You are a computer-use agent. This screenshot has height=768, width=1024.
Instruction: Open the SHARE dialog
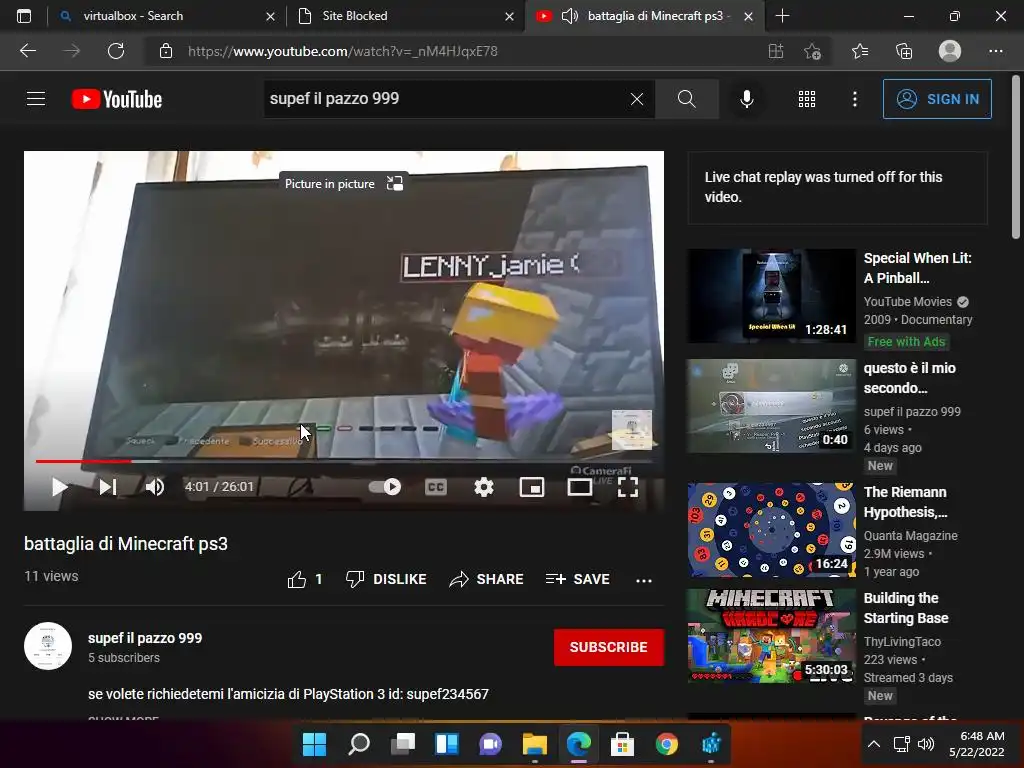click(487, 579)
